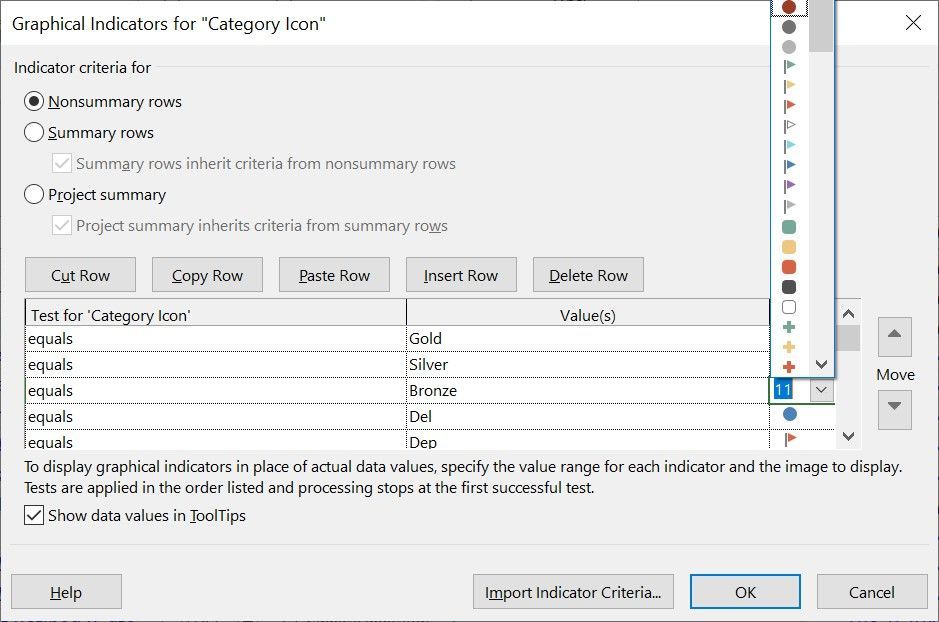Pick the green rounded square indicator
This screenshot has width=939, height=622.
pos(789,227)
